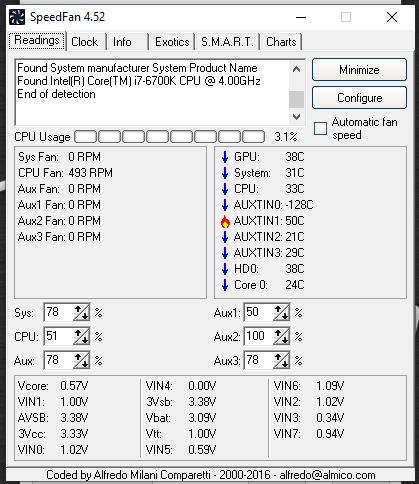Click the Aux1 speed field showing 50
419x484 pixels.
[x=259, y=312]
